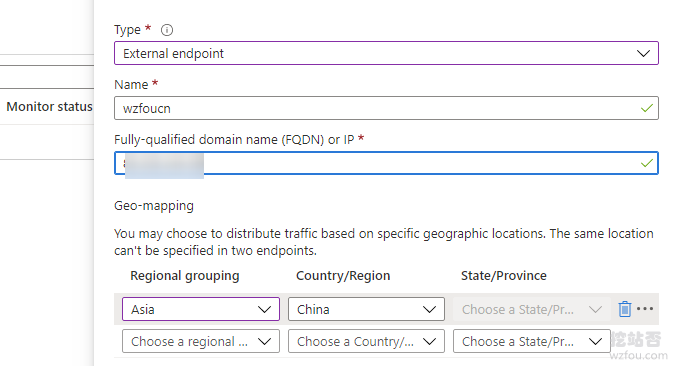Click the Regional grouping column header

tap(184, 275)
